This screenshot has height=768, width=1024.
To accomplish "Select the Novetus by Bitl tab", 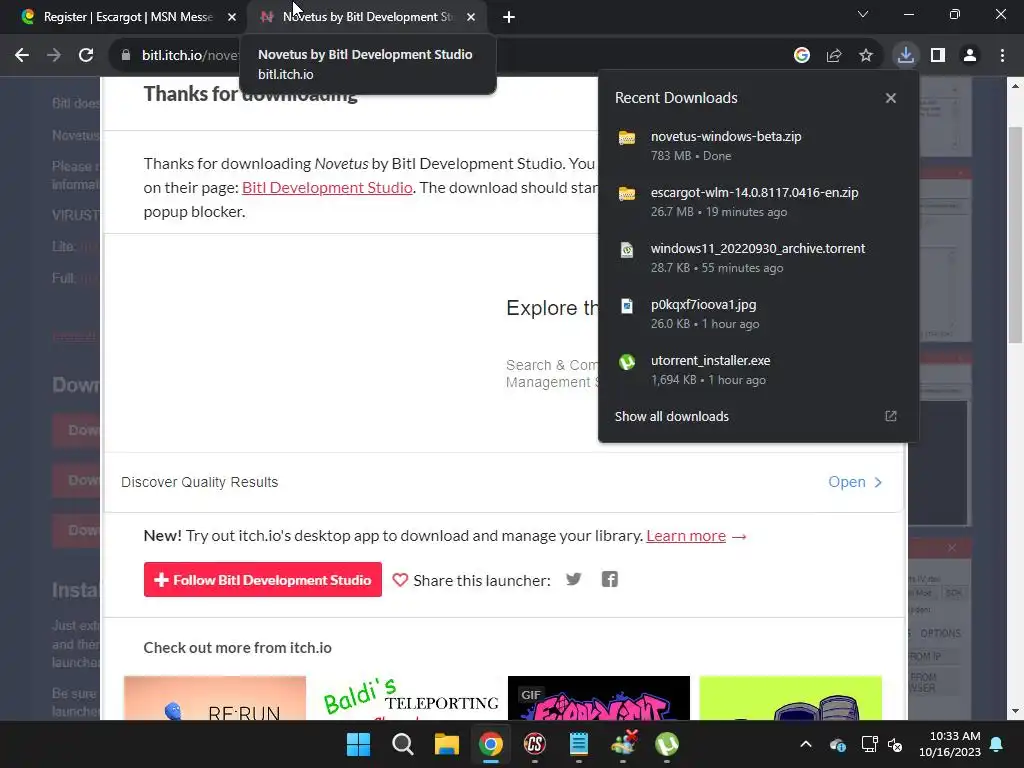I will coord(368,17).
